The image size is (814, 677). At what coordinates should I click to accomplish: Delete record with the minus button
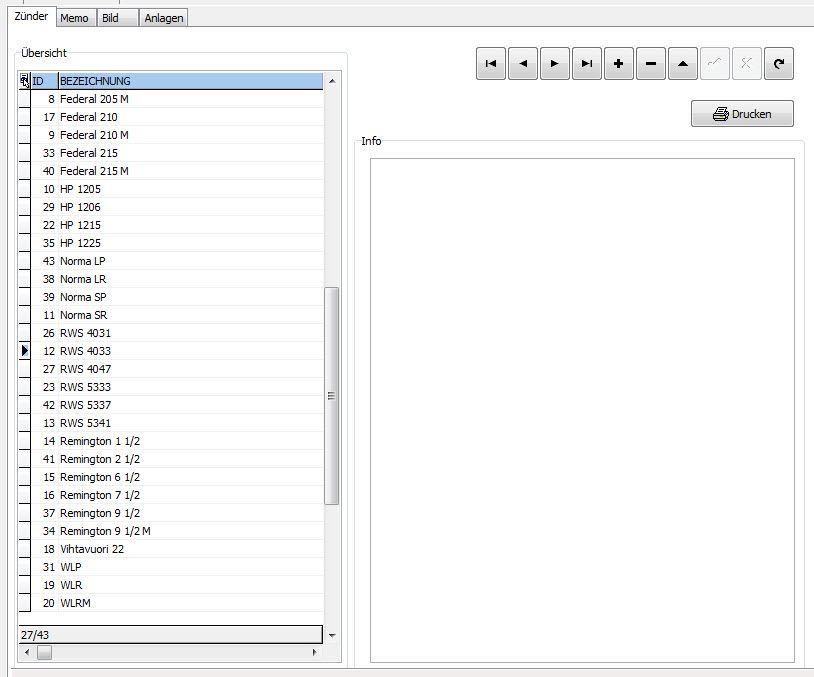click(651, 63)
